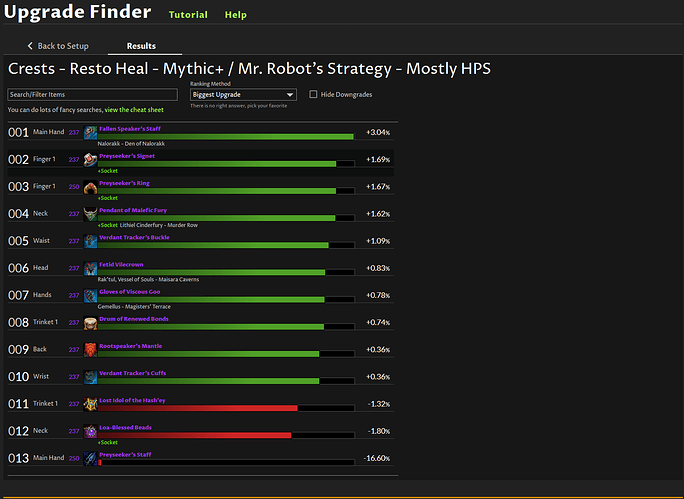Open the Tutorial menu item
The height and width of the screenshot is (499, 684).
[188, 16]
